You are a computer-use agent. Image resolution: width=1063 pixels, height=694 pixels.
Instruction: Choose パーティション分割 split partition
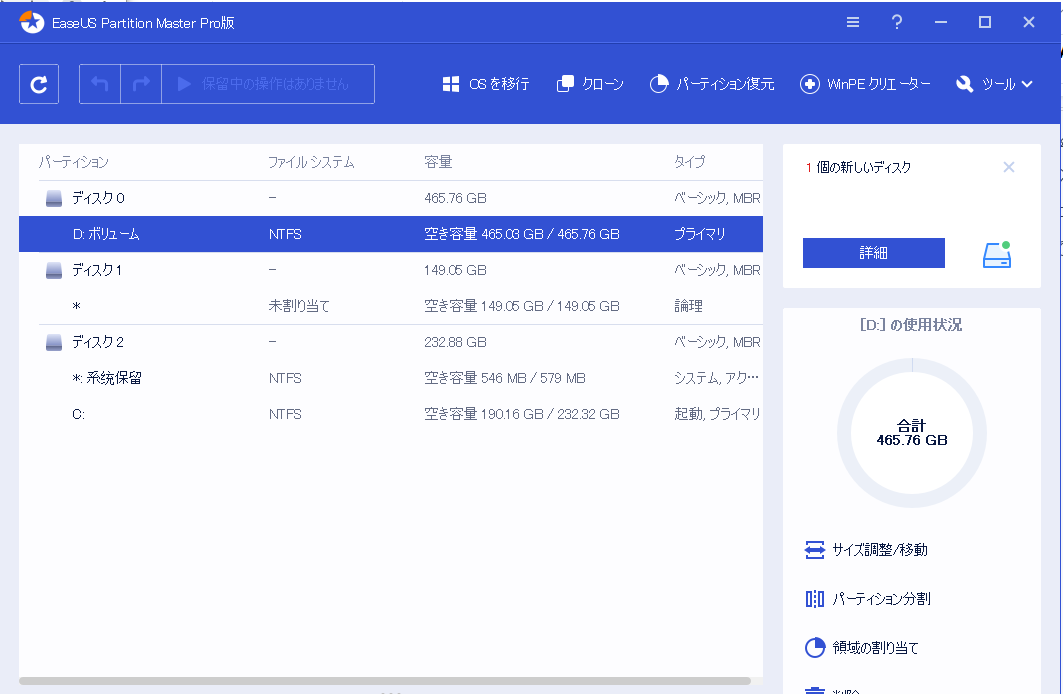(868, 599)
